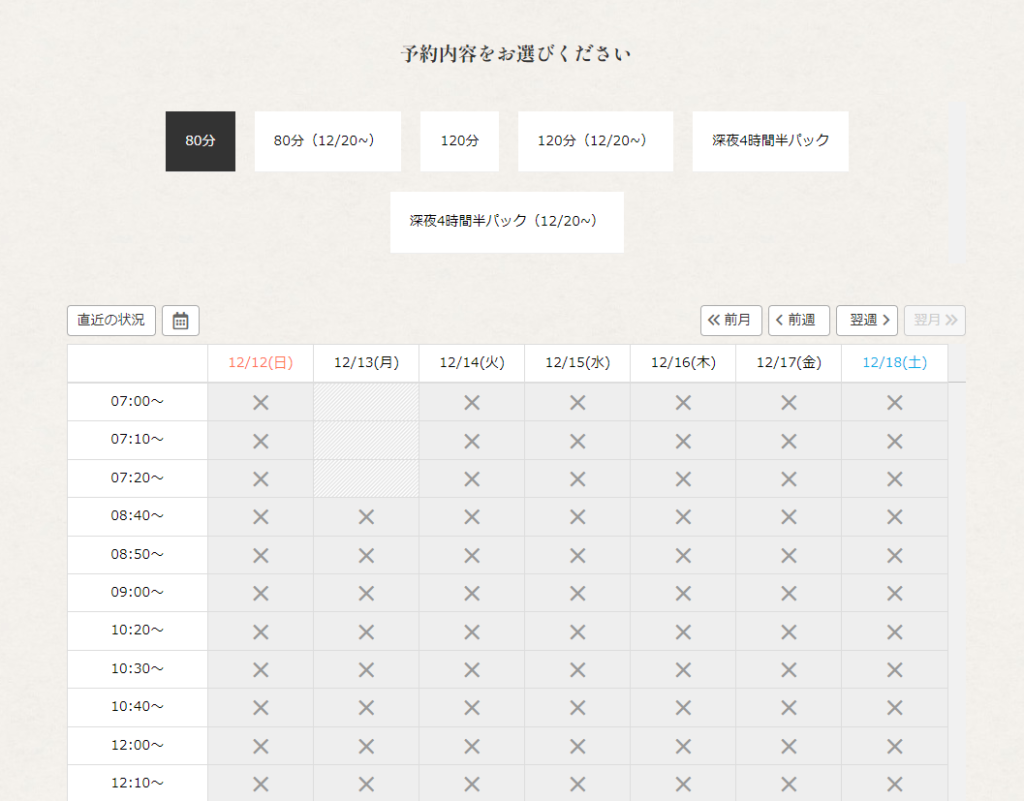Advance to next week with 翌週
Viewport: 1024px width, 801px height.
click(867, 321)
